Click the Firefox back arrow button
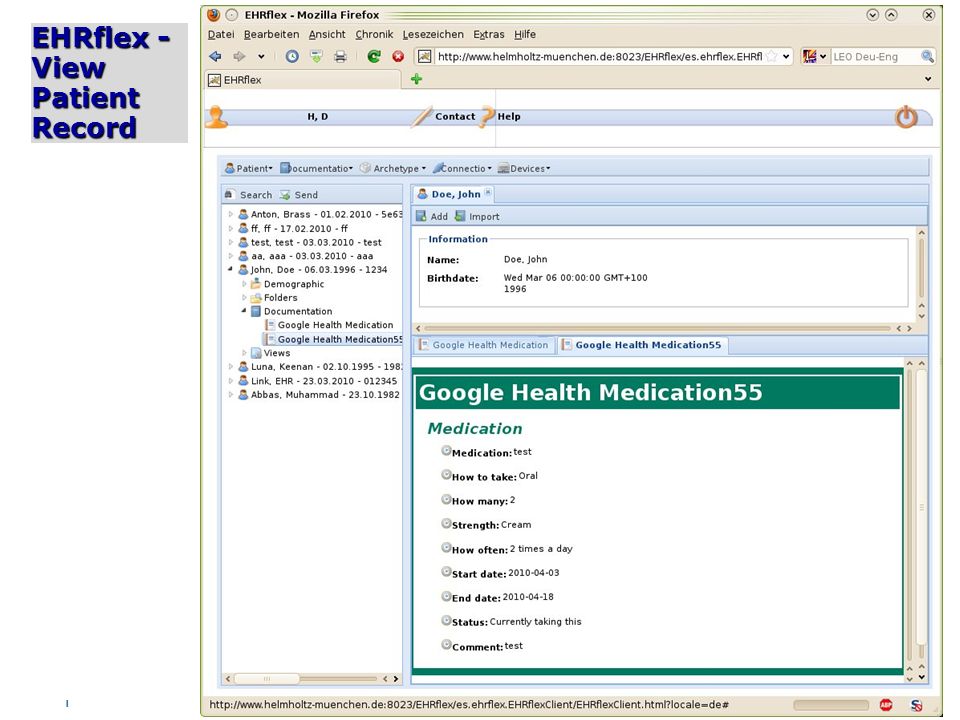Screen dimensions: 960x720 tap(215, 56)
